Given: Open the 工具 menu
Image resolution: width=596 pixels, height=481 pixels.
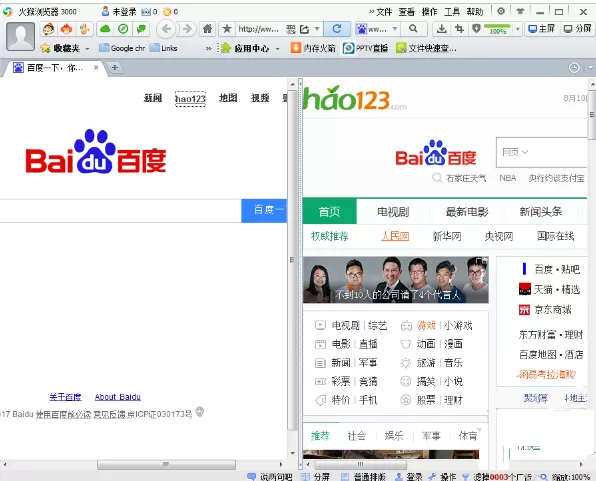Looking at the screenshot, I should point(452,12).
